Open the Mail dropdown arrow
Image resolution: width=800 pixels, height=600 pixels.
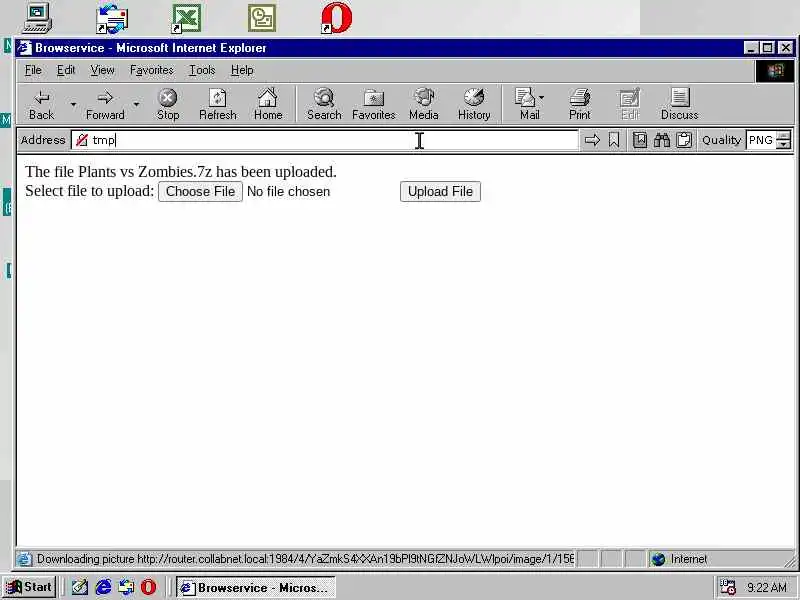[541, 97]
